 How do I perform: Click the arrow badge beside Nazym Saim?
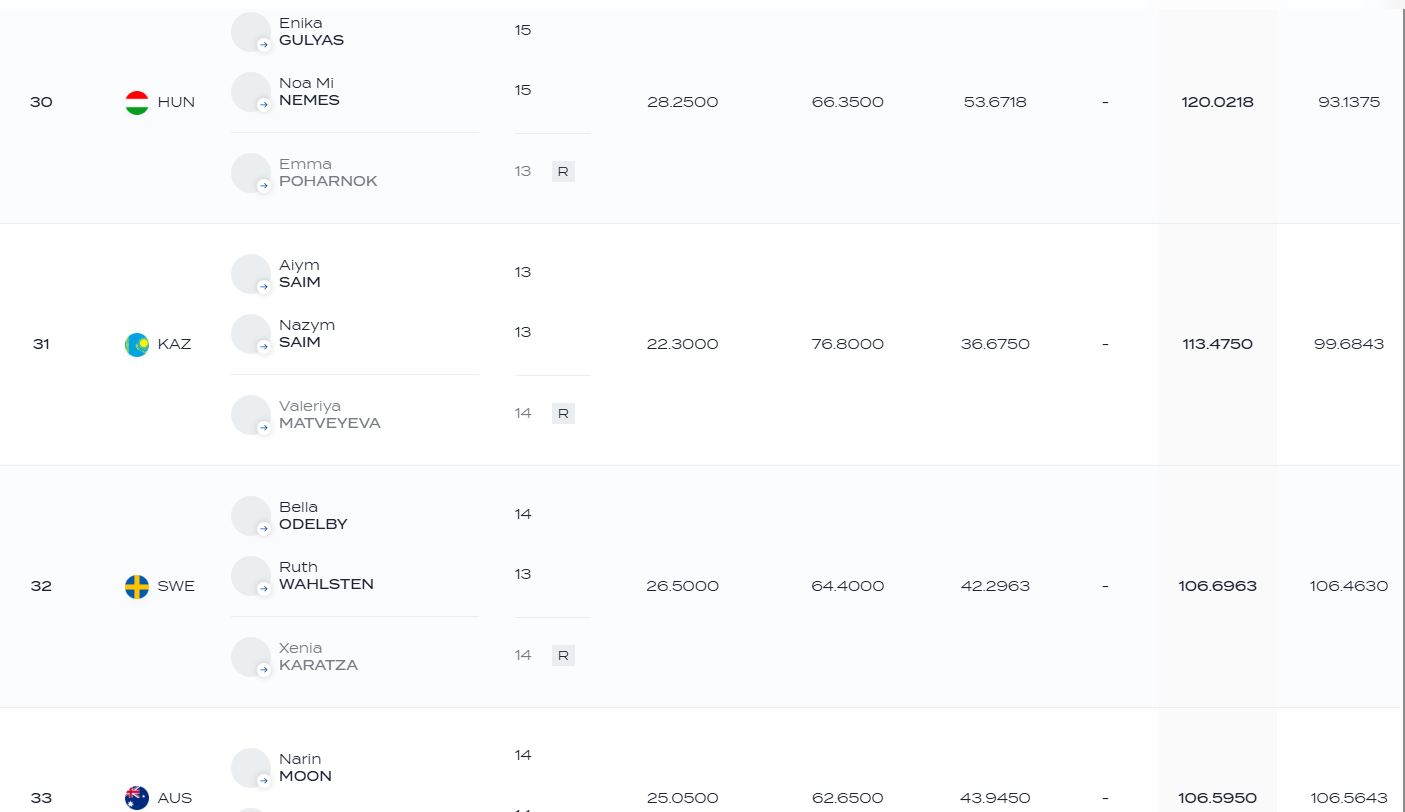[x=264, y=347]
